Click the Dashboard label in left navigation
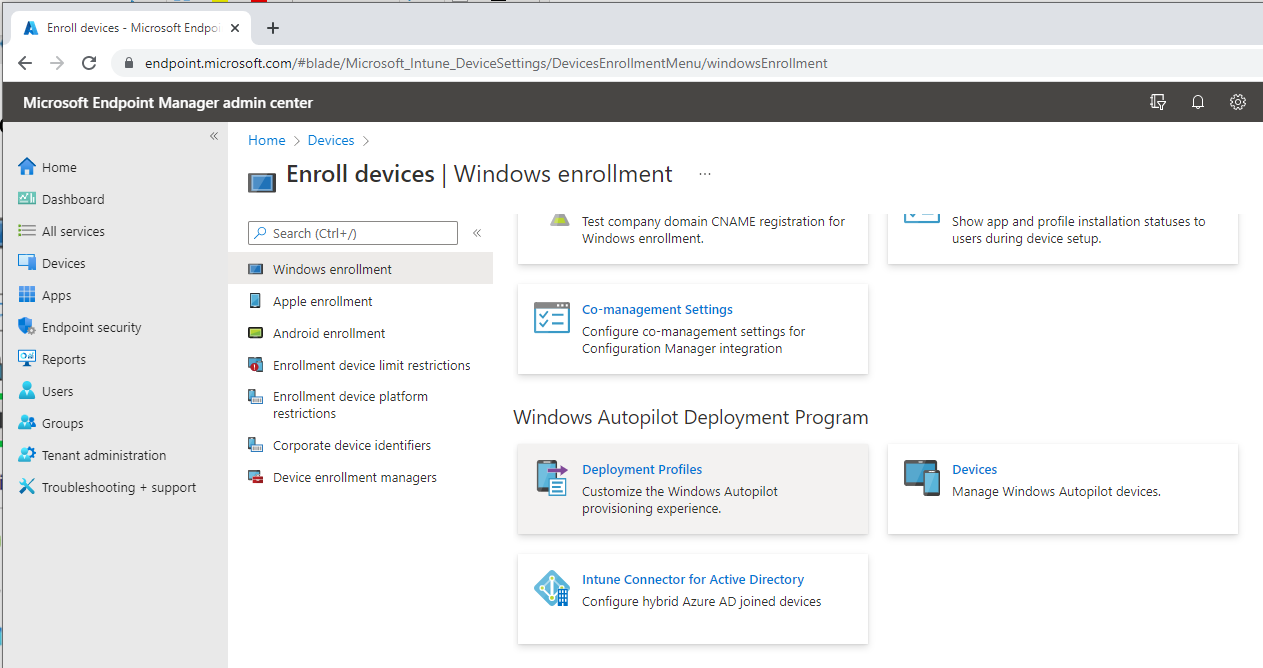 click(73, 199)
